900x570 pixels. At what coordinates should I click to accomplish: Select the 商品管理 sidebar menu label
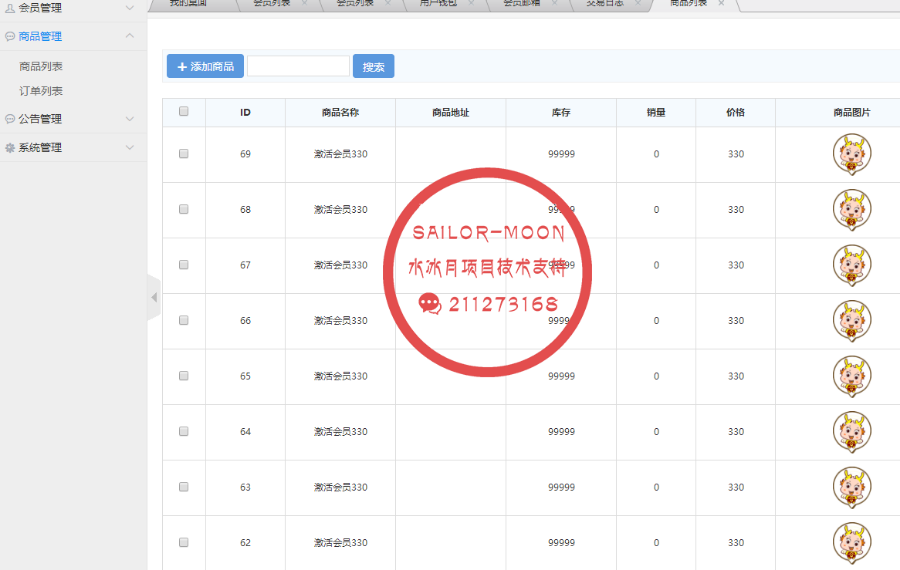(x=40, y=37)
